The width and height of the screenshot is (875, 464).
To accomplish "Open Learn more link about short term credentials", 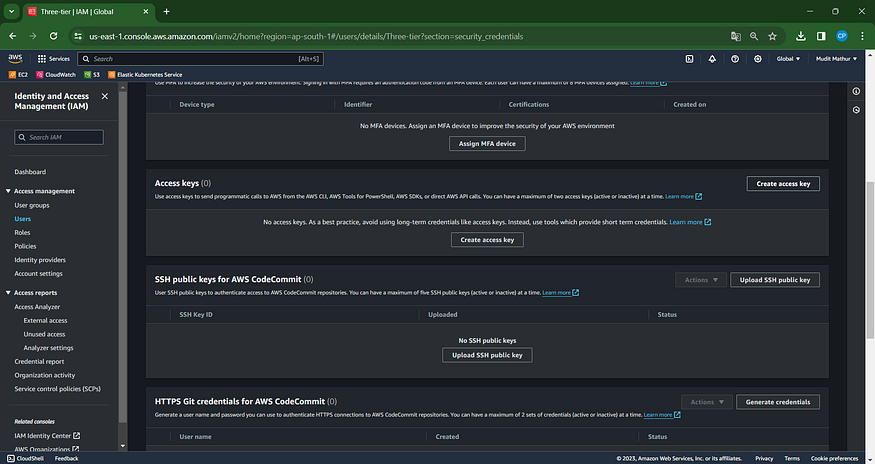I will pos(690,222).
